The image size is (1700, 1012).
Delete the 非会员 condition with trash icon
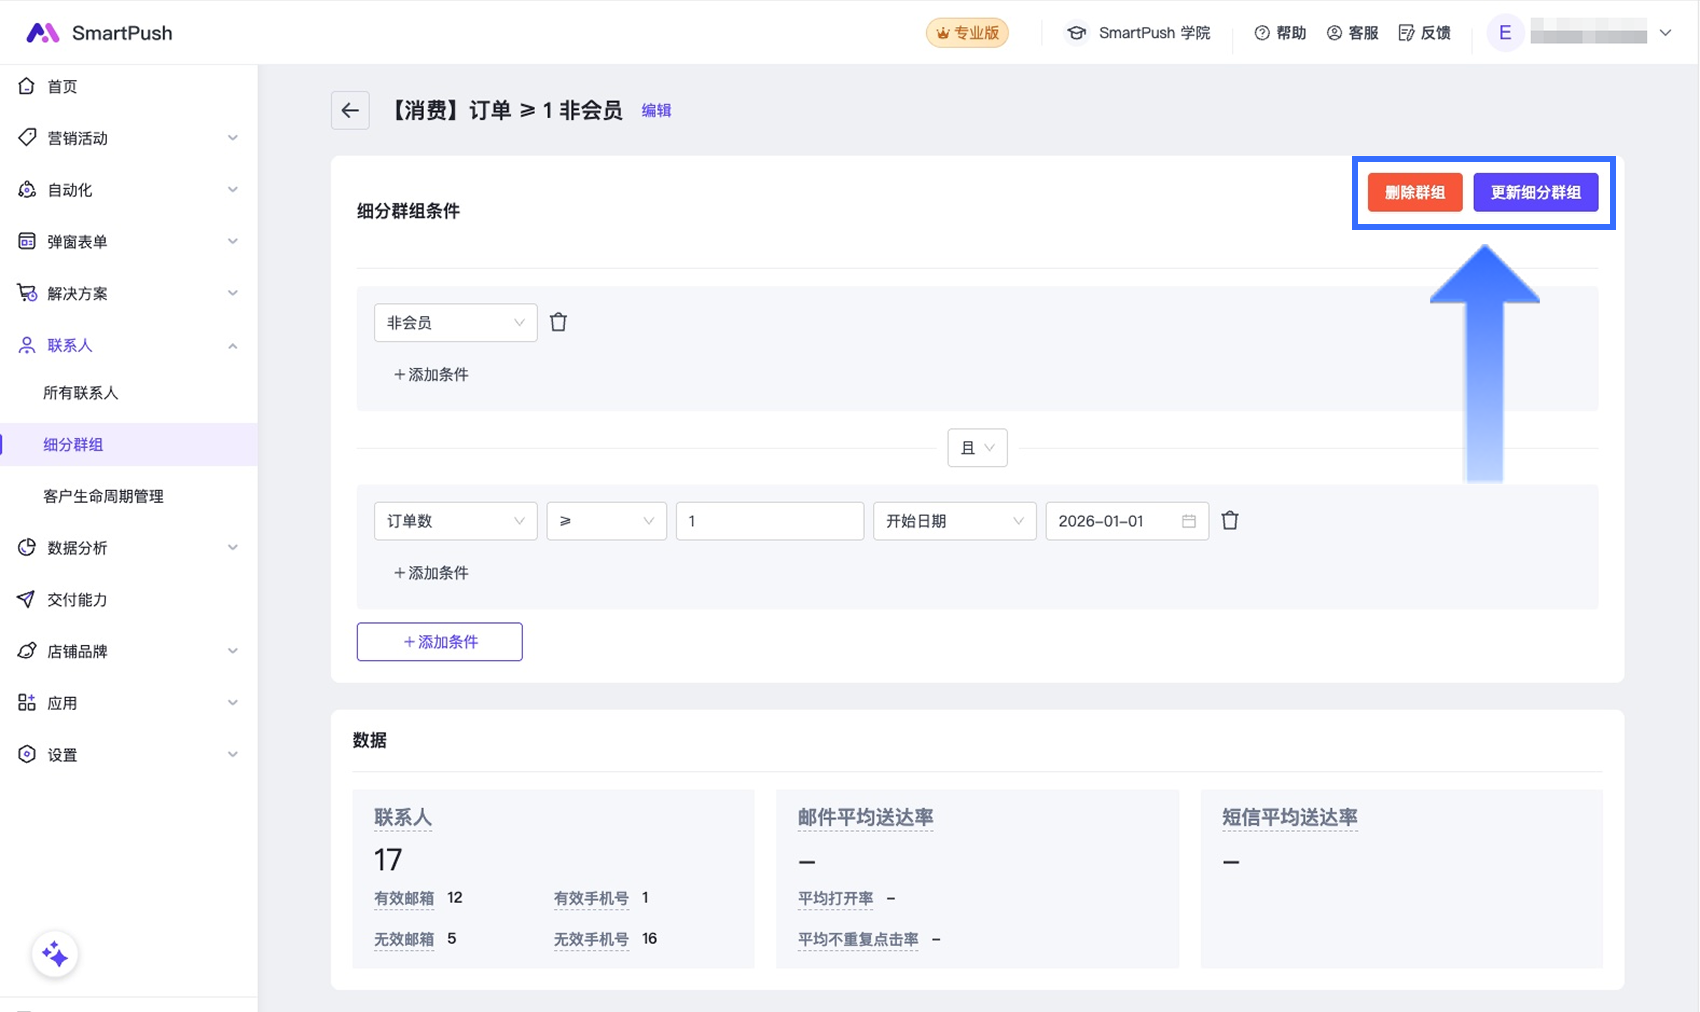click(x=559, y=322)
